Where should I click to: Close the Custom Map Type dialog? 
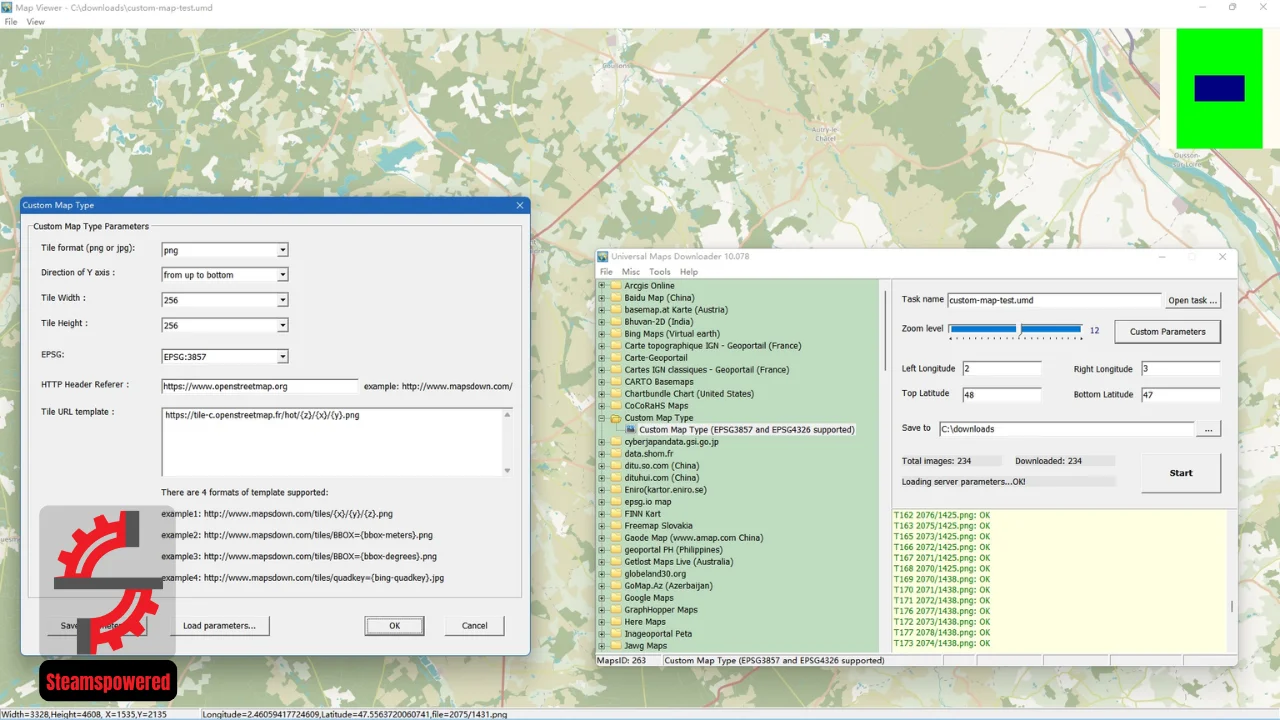(519, 205)
